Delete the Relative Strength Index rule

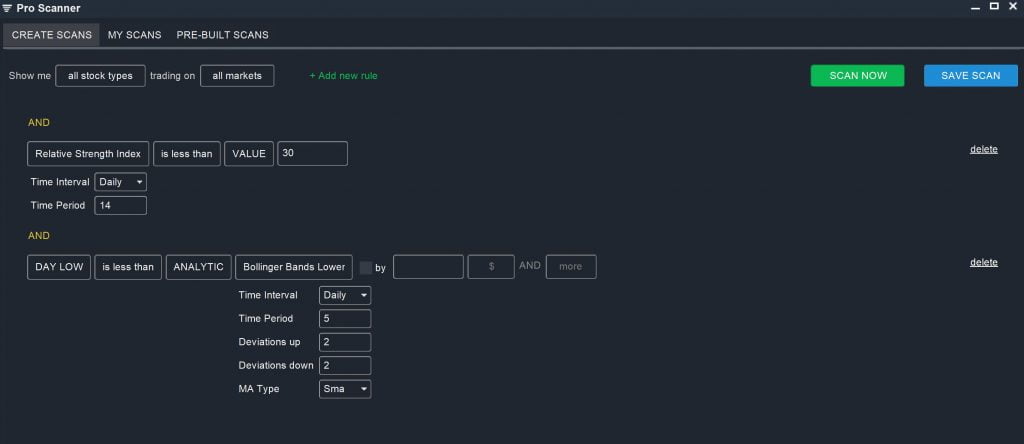click(983, 149)
